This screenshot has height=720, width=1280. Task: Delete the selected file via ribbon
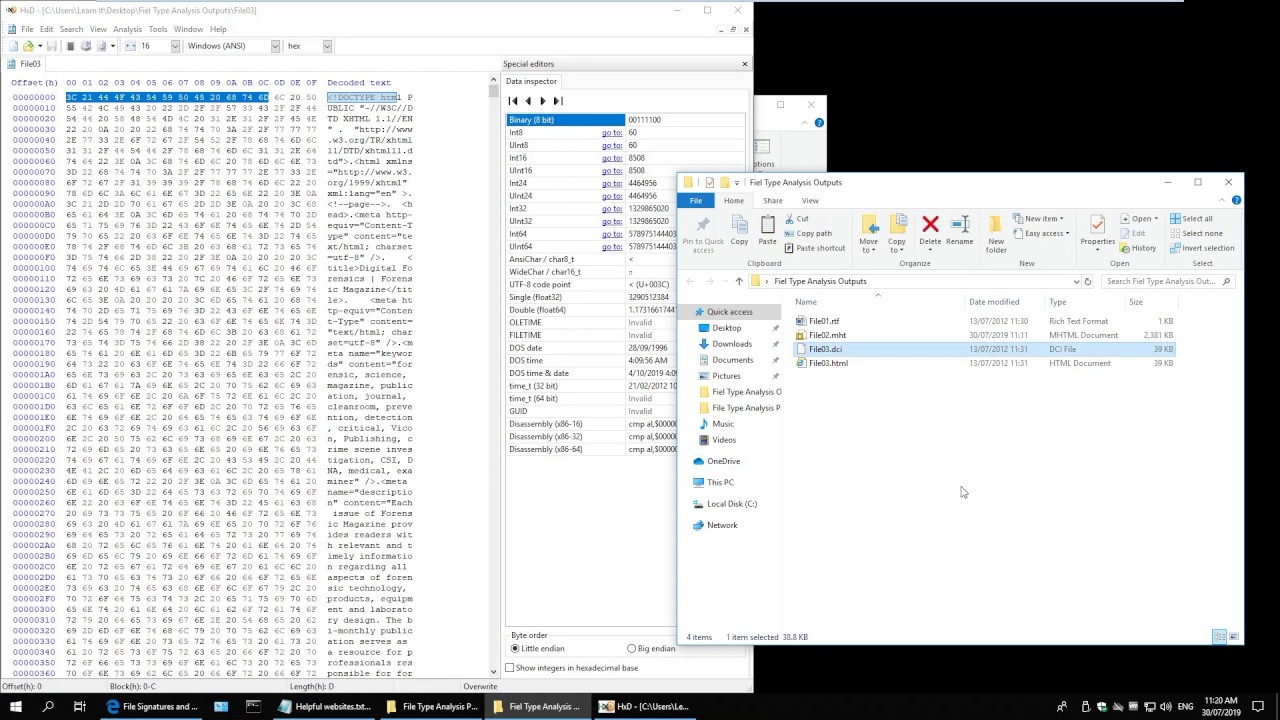[x=930, y=230]
